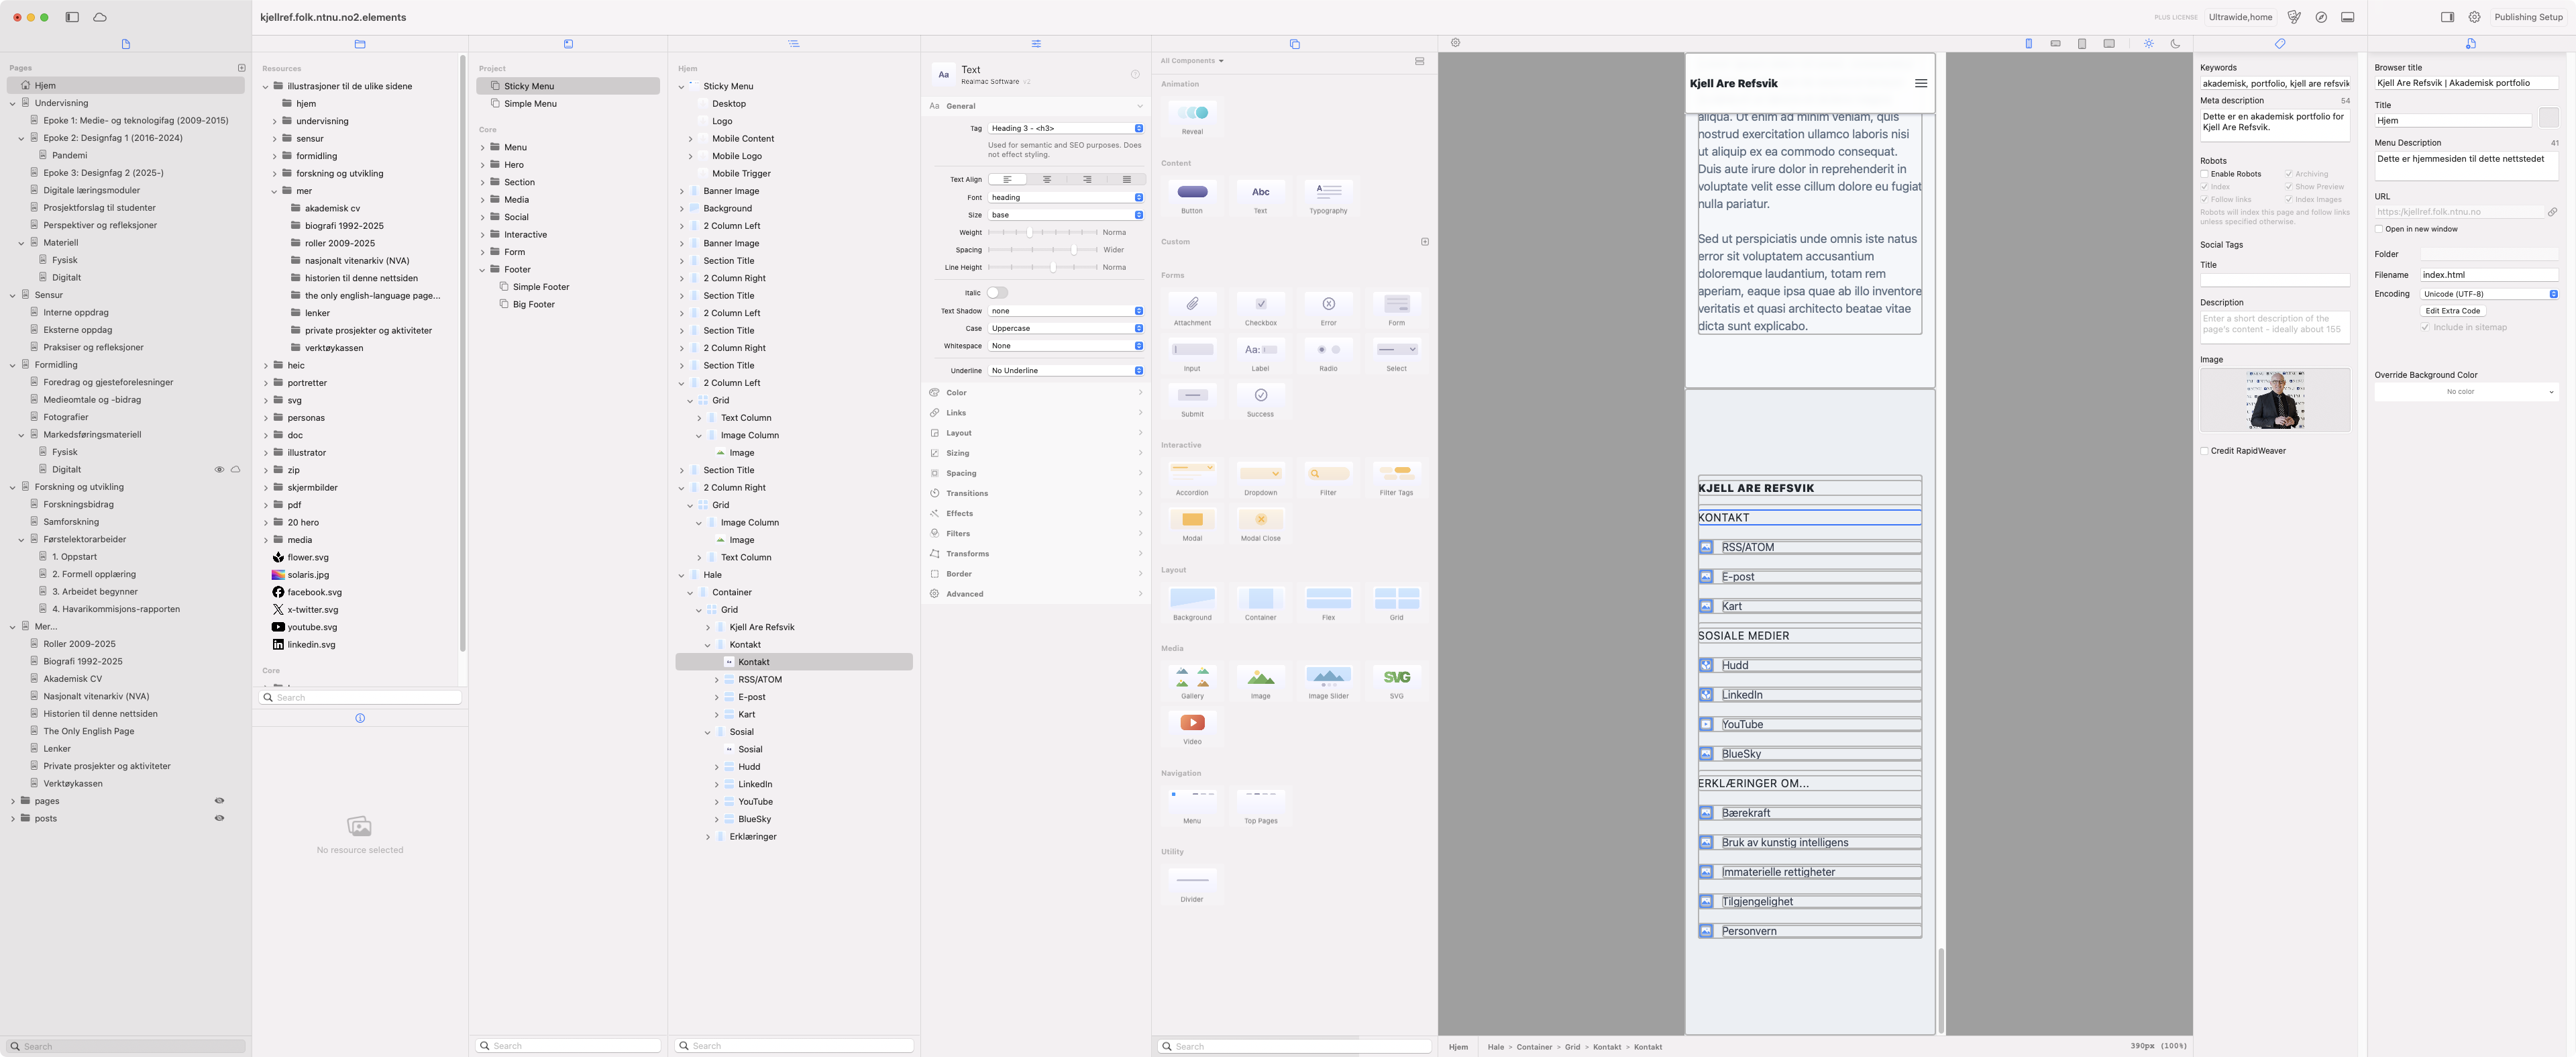Select the Image Slider component
The width and height of the screenshot is (2576, 1057).
[1328, 678]
